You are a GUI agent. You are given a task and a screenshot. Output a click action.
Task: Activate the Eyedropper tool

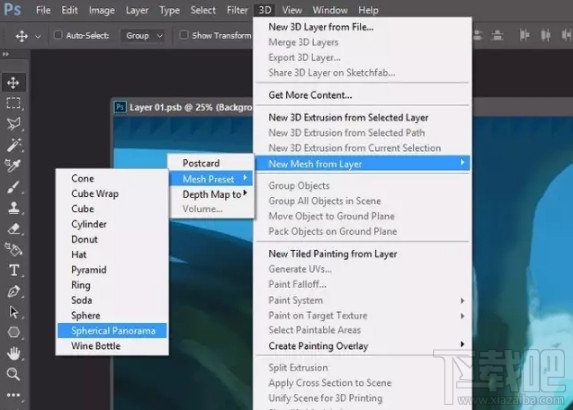point(14,166)
